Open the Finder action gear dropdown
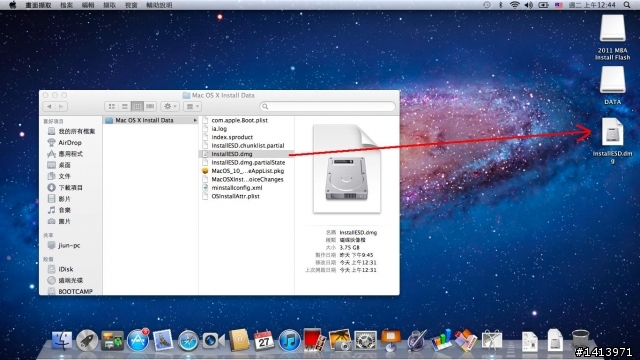 170,107
